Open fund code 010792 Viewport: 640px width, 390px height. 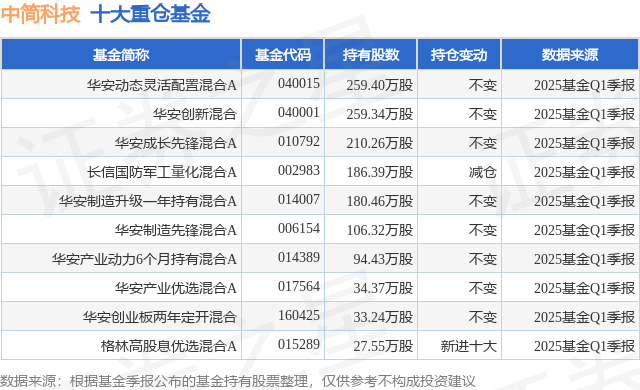tap(299, 142)
